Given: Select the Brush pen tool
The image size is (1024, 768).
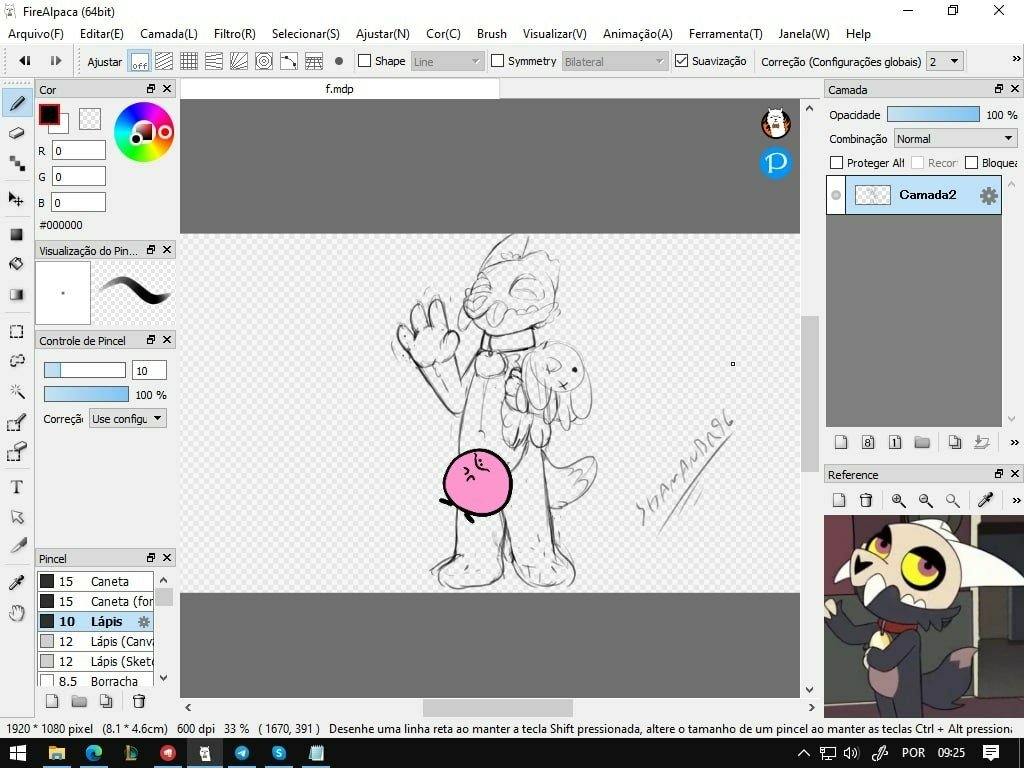Looking at the screenshot, I should point(18,103).
